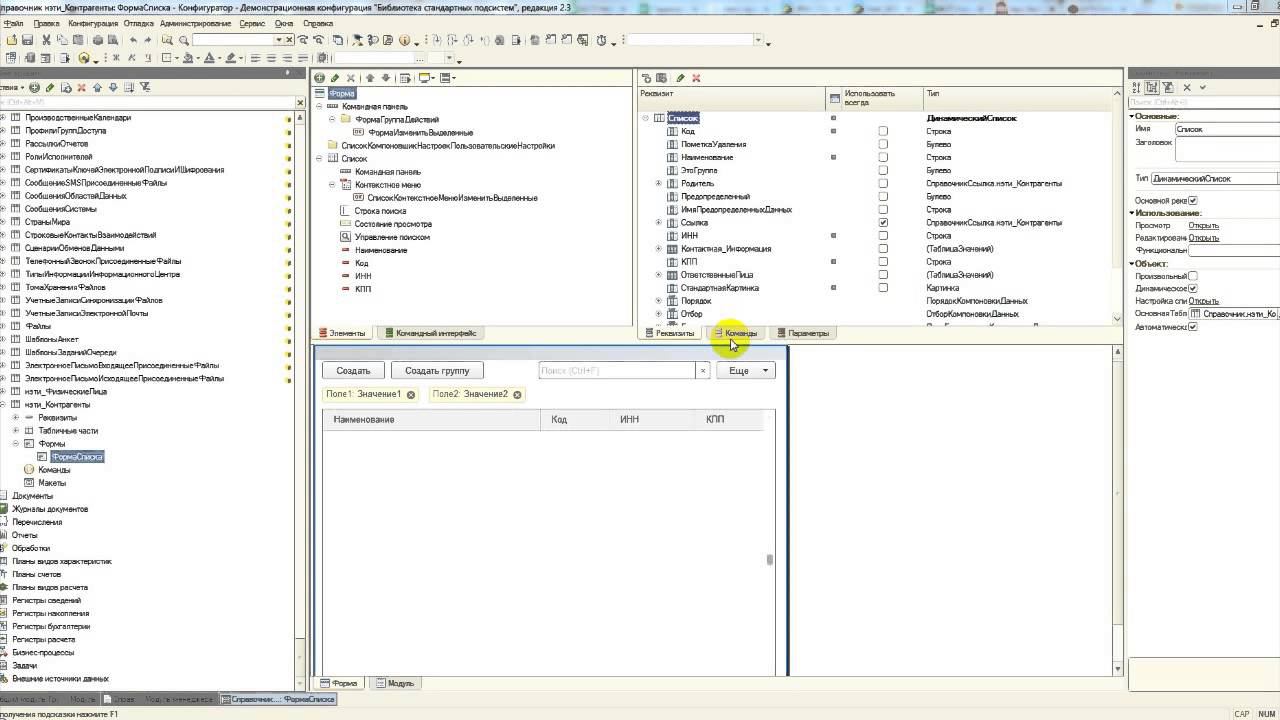The image size is (1280, 720).
Task: Click red delete icon in configuration tree toolbar
Action: click(x=81, y=87)
